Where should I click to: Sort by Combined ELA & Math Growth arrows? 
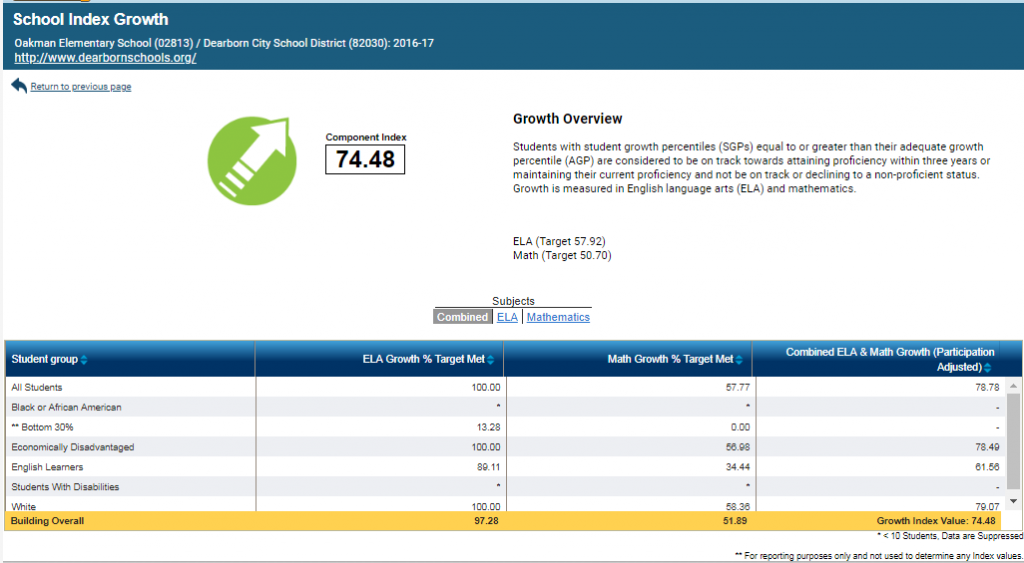[x=987, y=368]
